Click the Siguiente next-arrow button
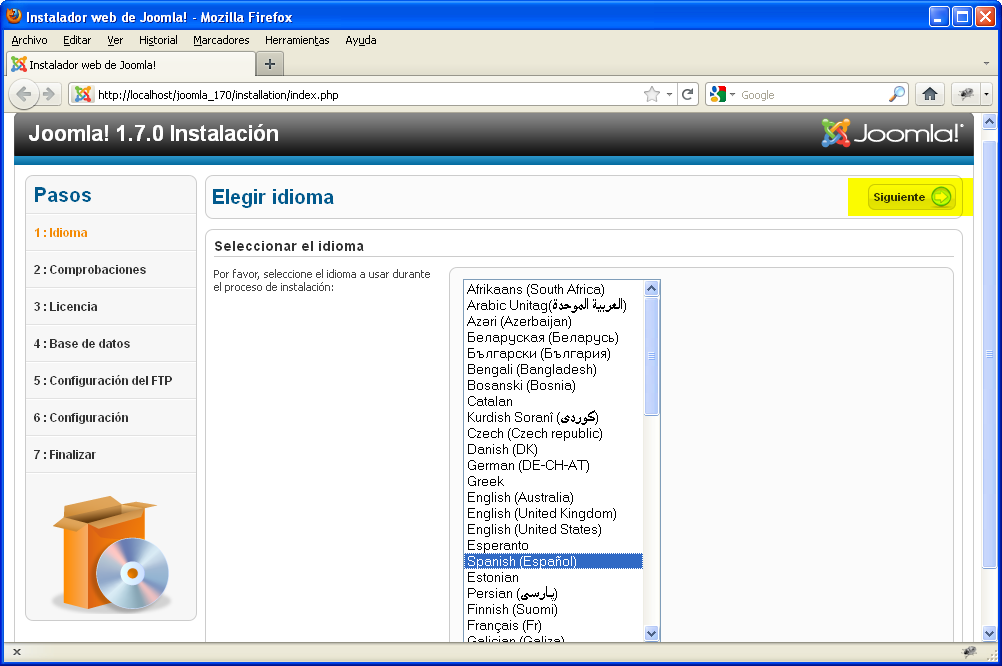The image size is (1002, 666). [x=911, y=197]
